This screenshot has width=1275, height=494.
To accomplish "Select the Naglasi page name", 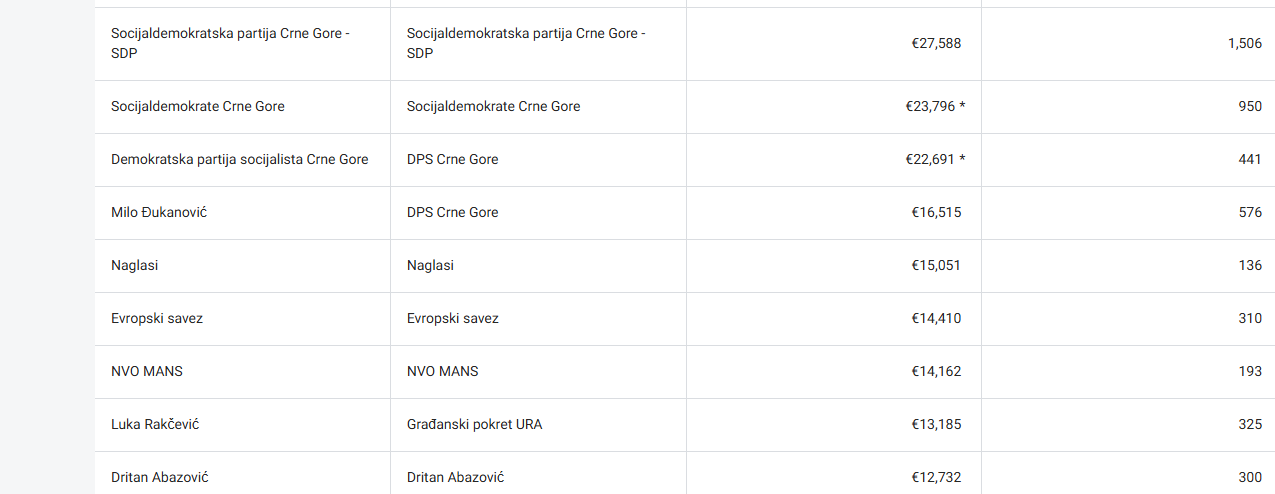I will (x=135, y=266).
